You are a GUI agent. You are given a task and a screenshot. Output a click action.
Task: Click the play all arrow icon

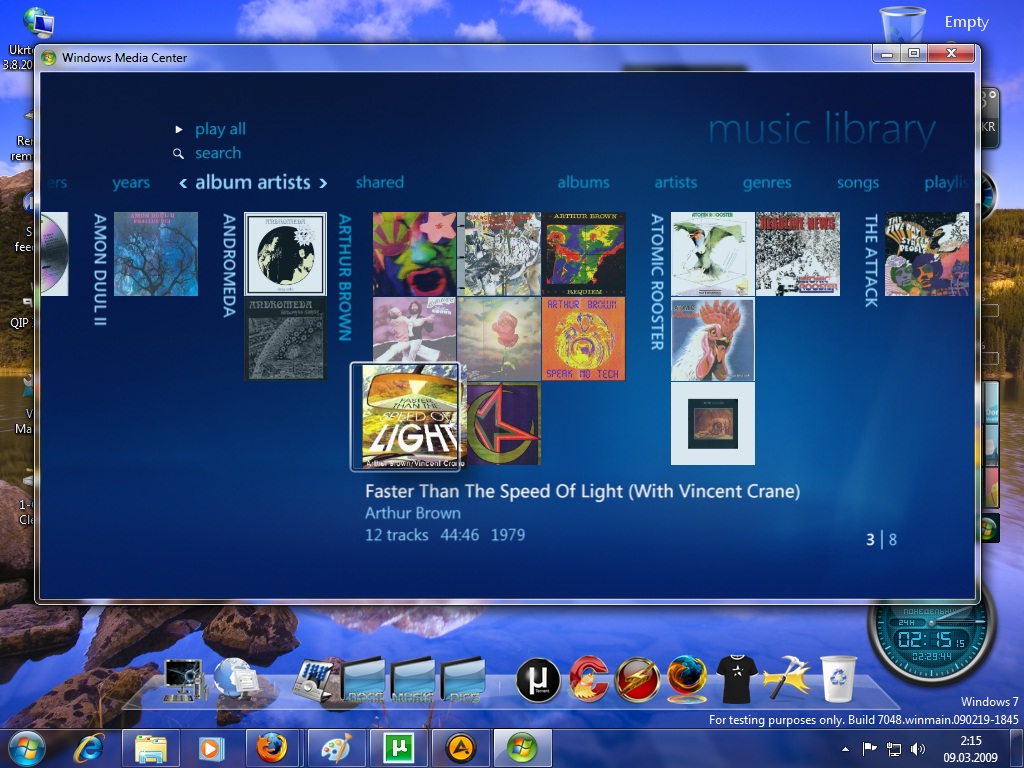click(178, 129)
